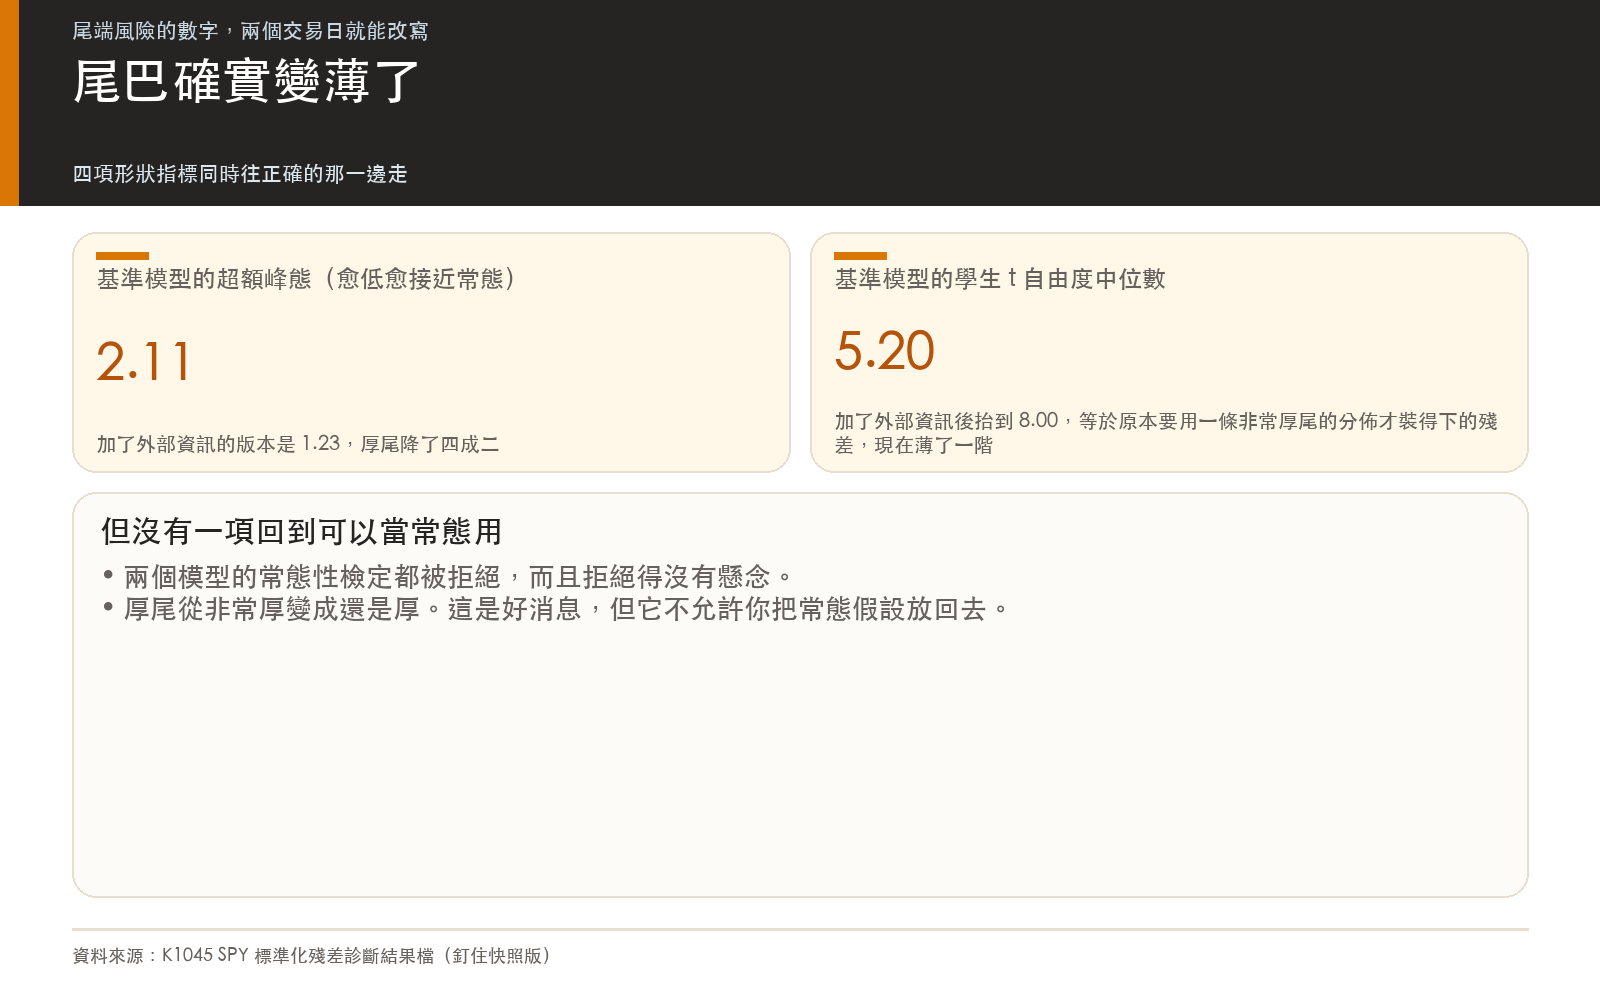Image resolution: width=1600 pixels, height=1000 pixels.
Task: Select the slide title 尾巴確實變薄了
Action: click(246, 81)
